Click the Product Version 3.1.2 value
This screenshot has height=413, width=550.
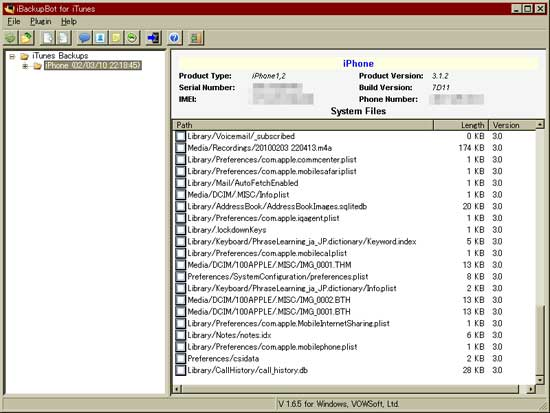[440, 76]
